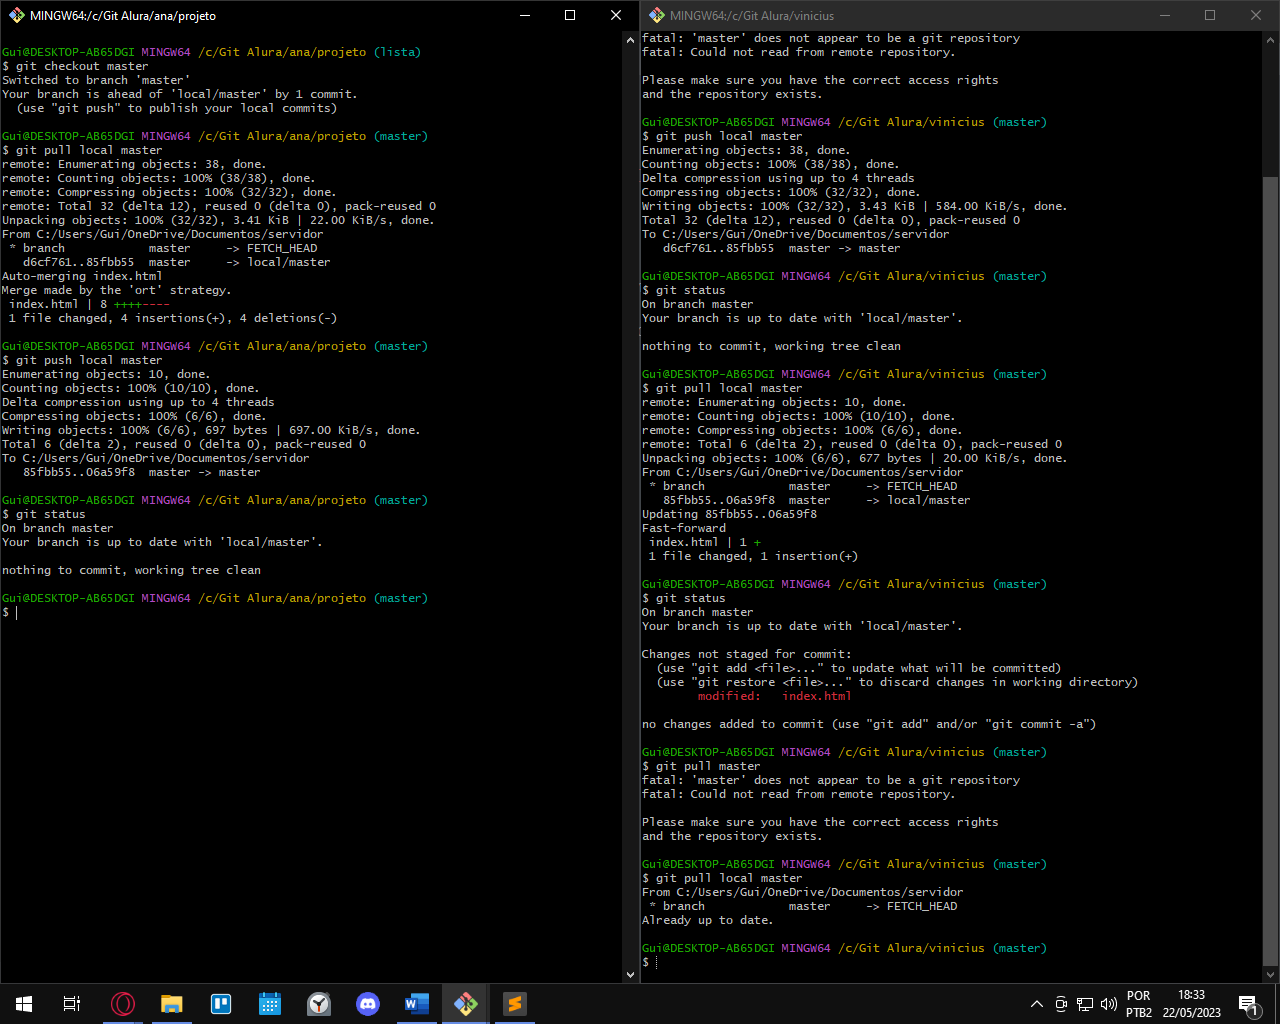The image size is (1280, 1024).
Task: Click the Git icon in vinicius window title bar
Action: (x=656, y=15)
